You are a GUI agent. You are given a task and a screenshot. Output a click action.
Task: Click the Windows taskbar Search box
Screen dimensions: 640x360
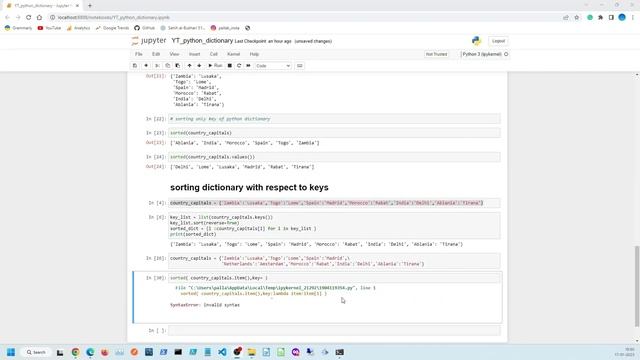(36, 352)
